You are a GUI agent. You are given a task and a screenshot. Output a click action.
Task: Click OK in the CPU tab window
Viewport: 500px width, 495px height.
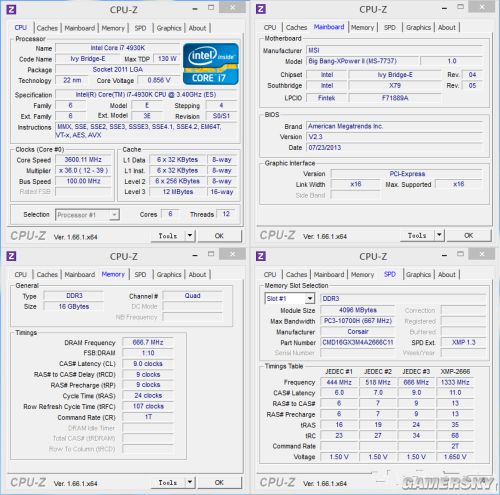[219, 236]
